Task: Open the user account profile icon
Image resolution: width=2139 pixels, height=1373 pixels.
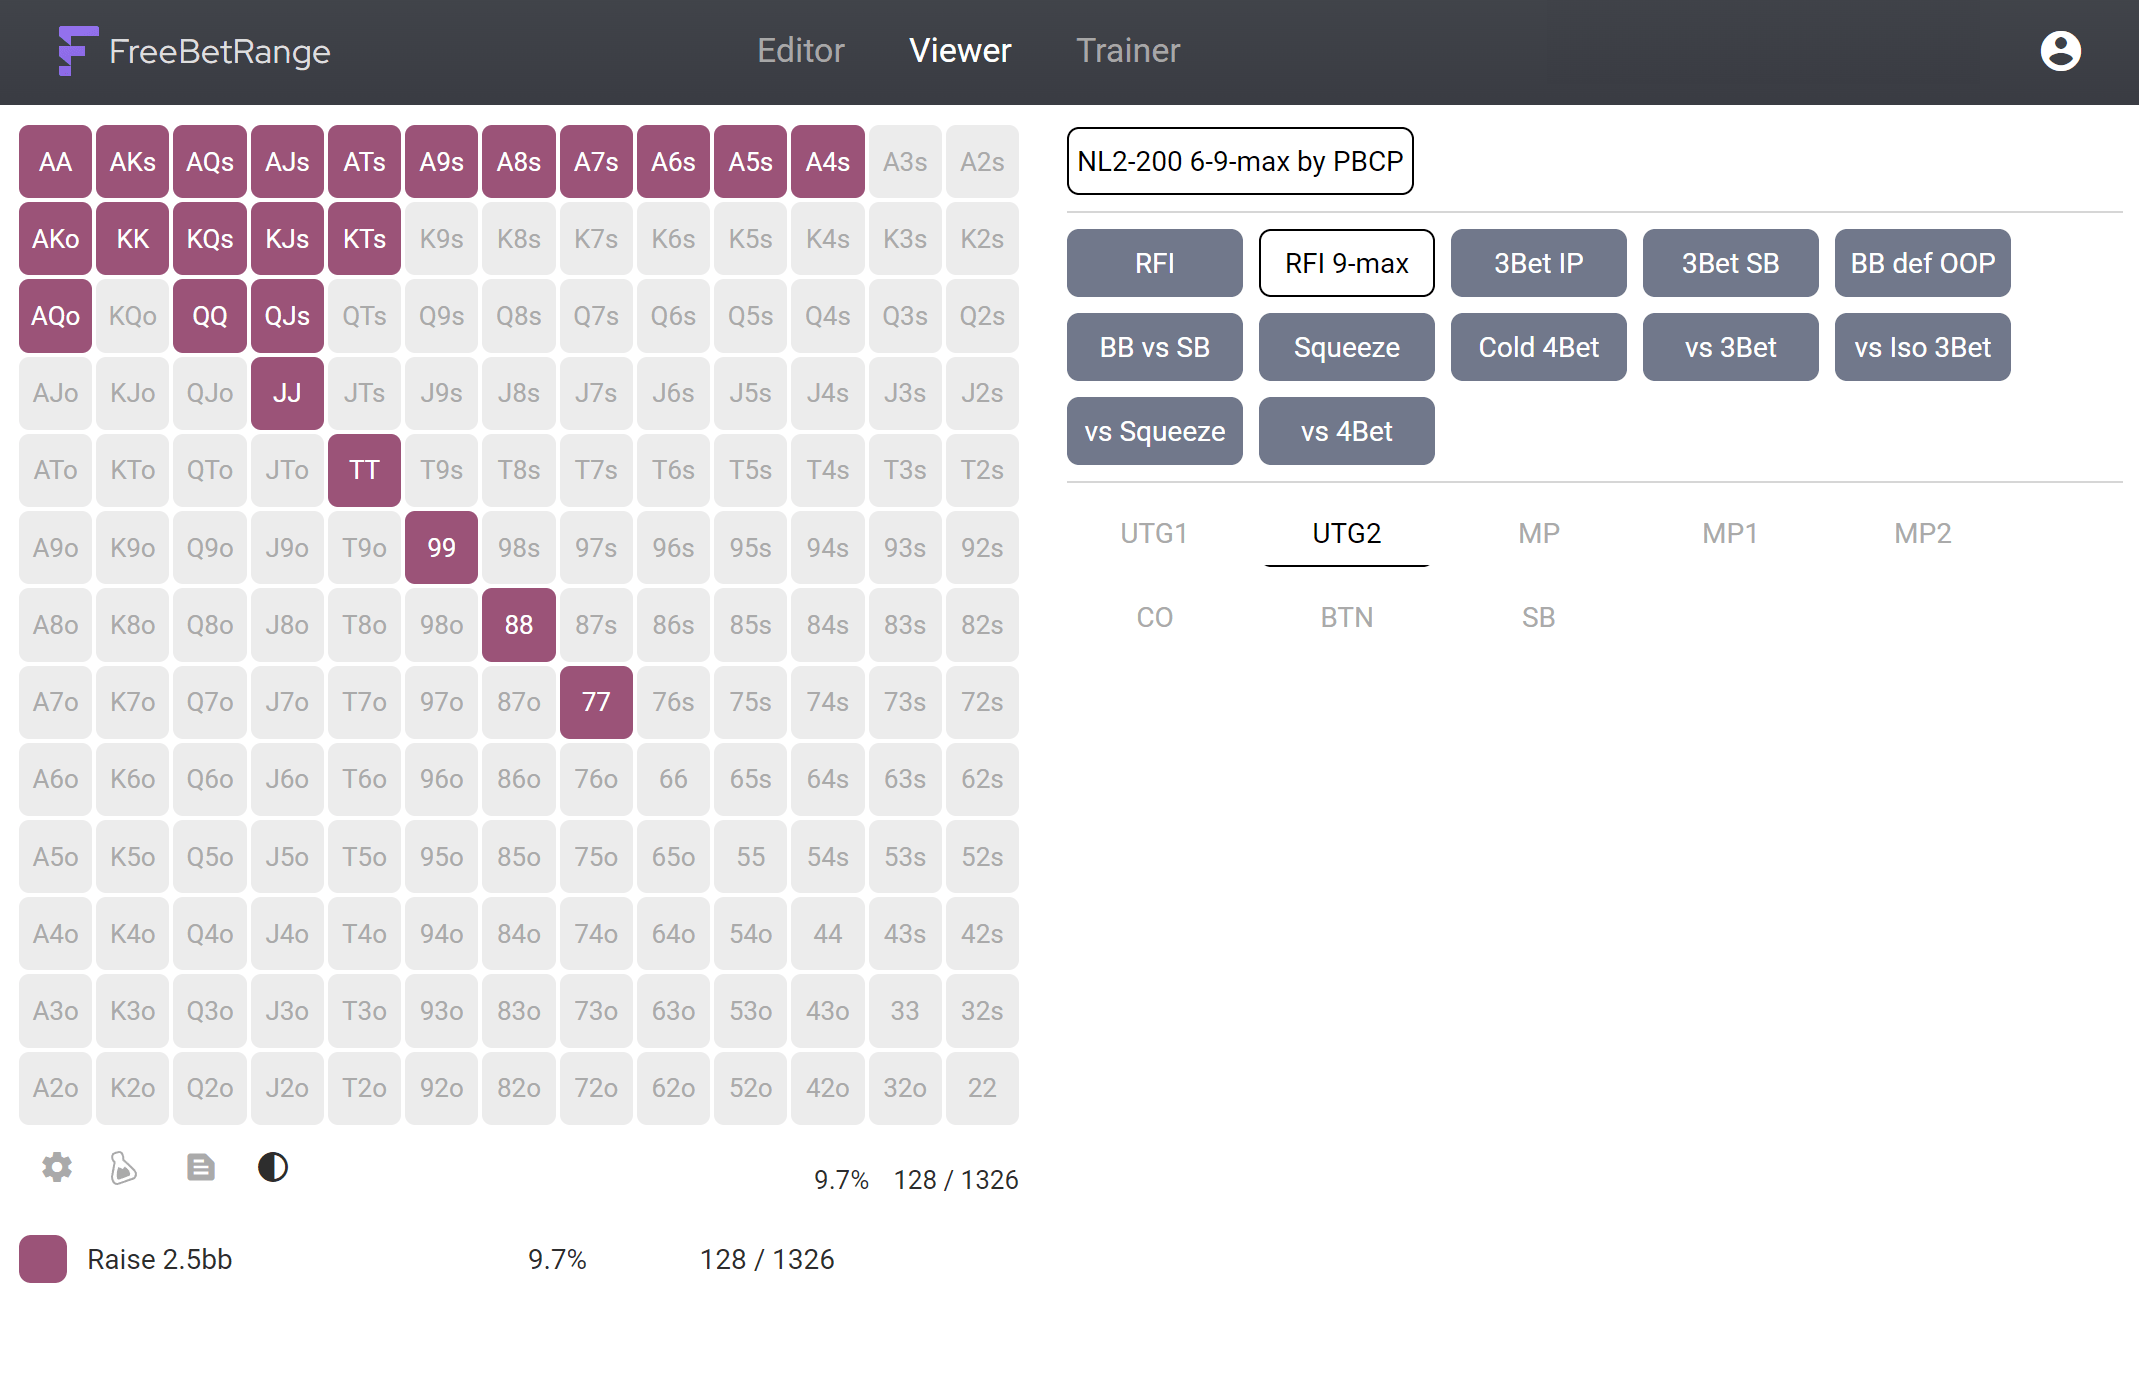Action: 2060,51
